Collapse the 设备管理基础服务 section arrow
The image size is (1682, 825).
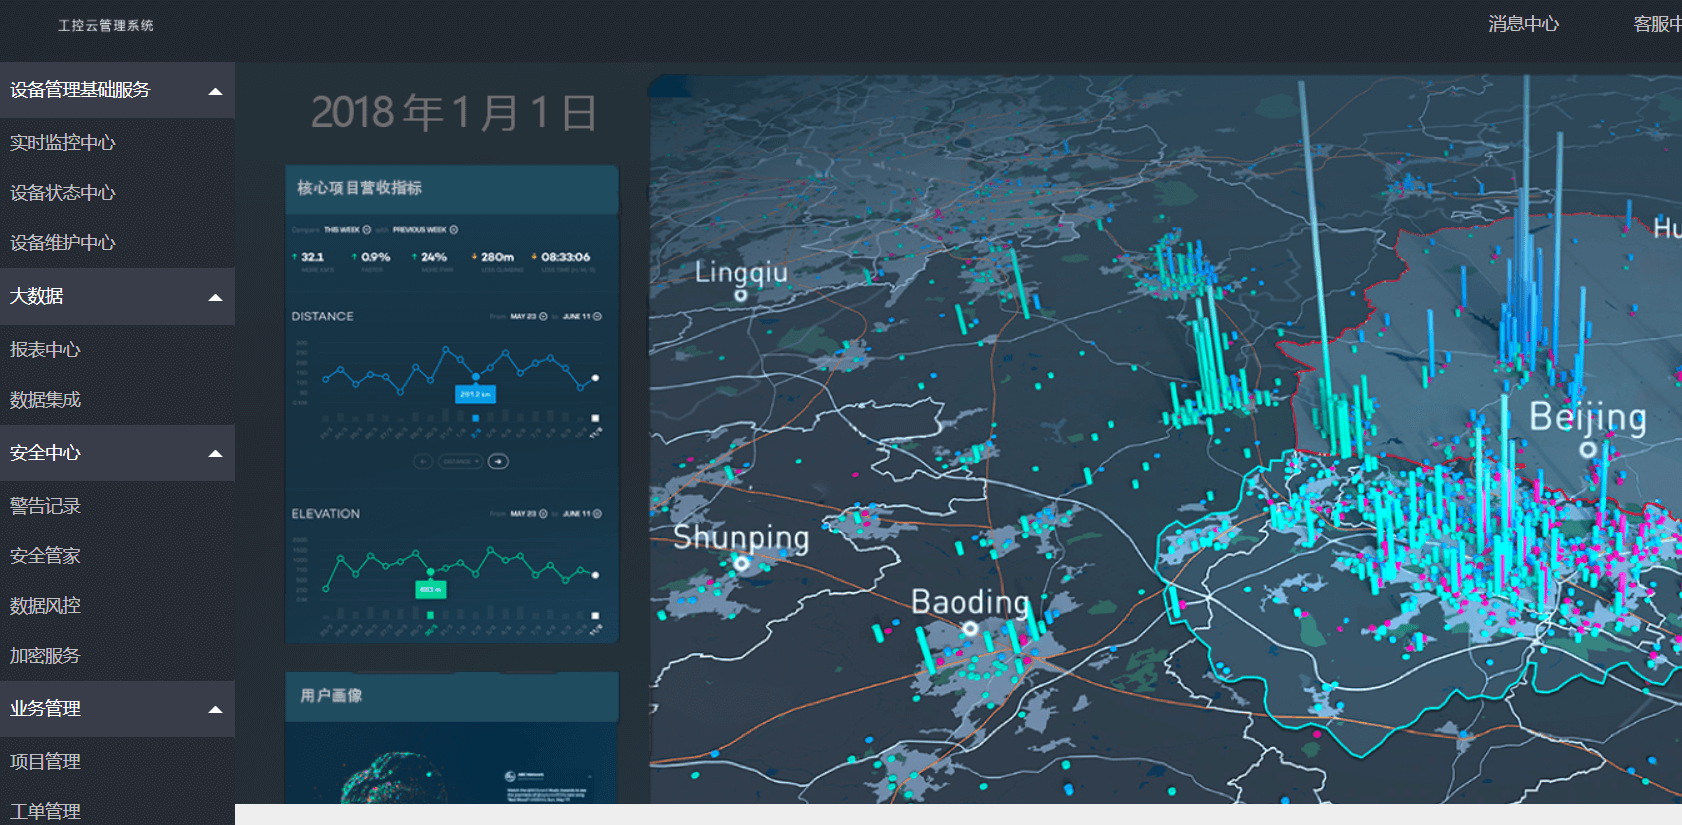215,91
